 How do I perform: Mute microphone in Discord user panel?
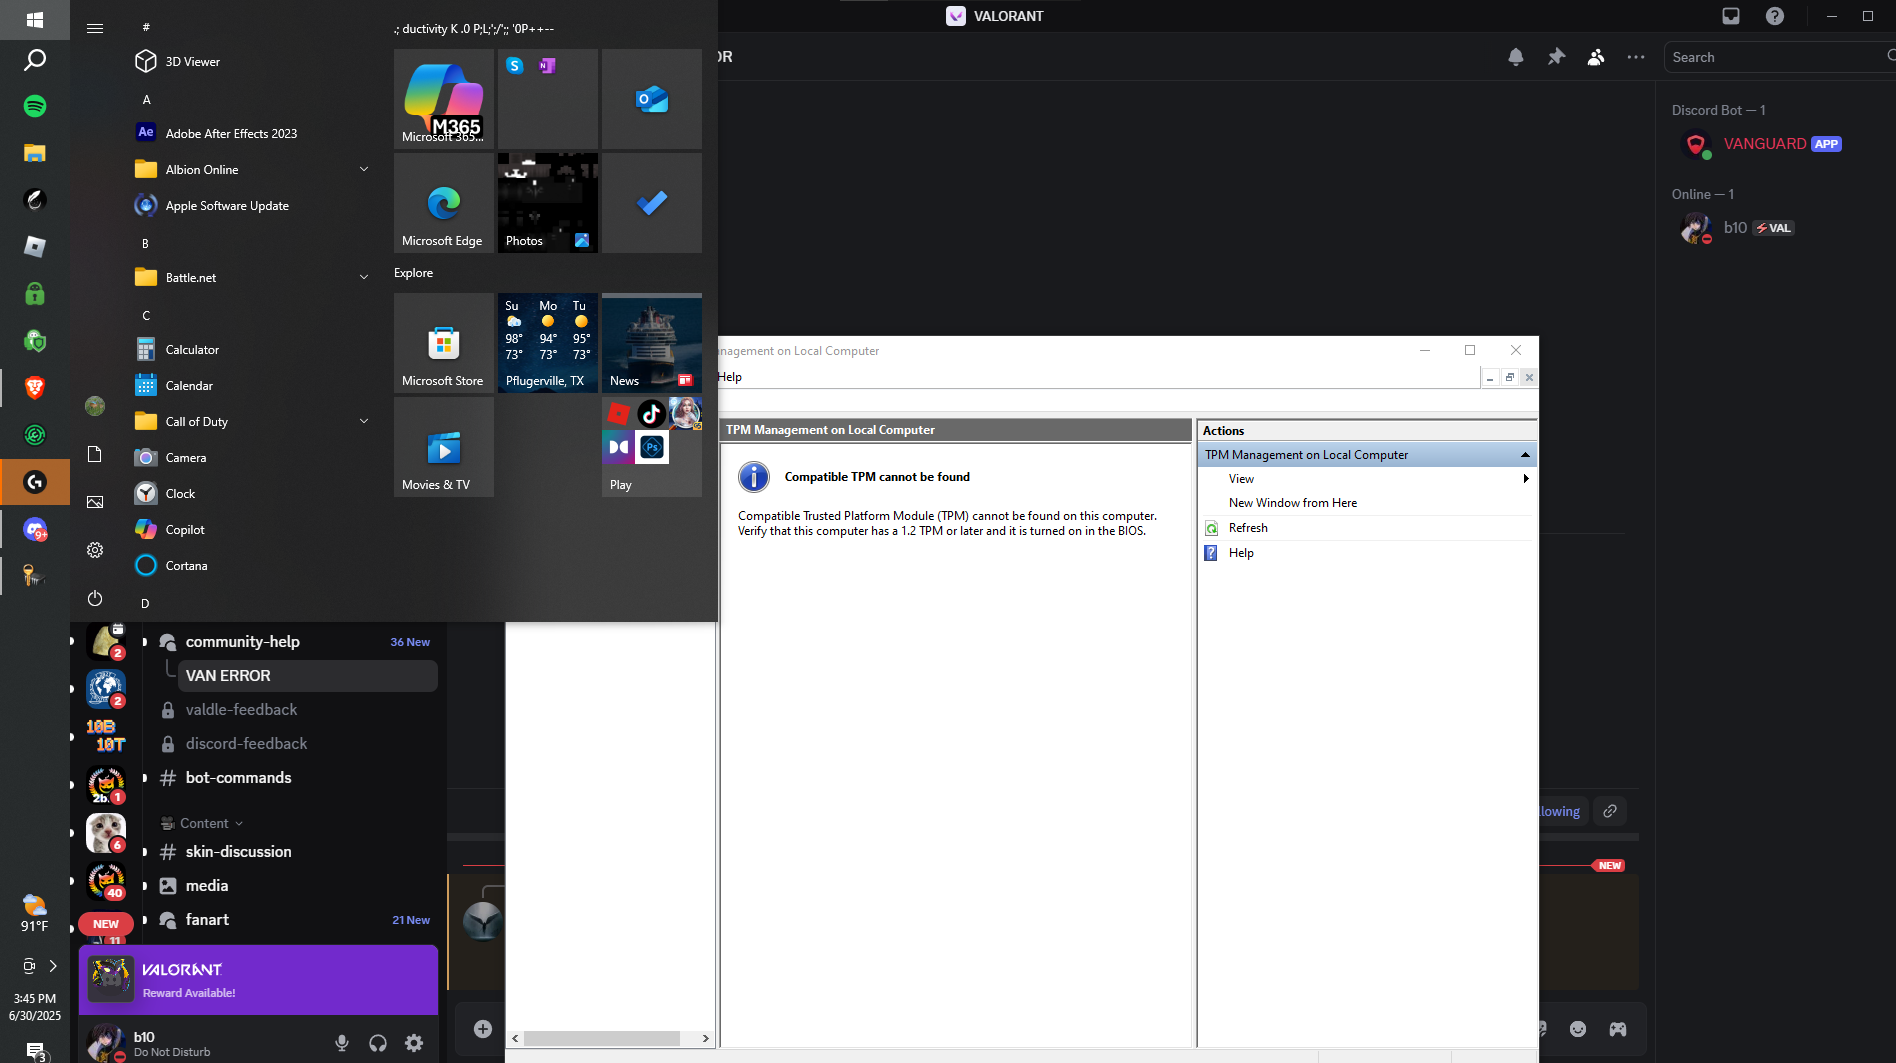pos(342,1043)
